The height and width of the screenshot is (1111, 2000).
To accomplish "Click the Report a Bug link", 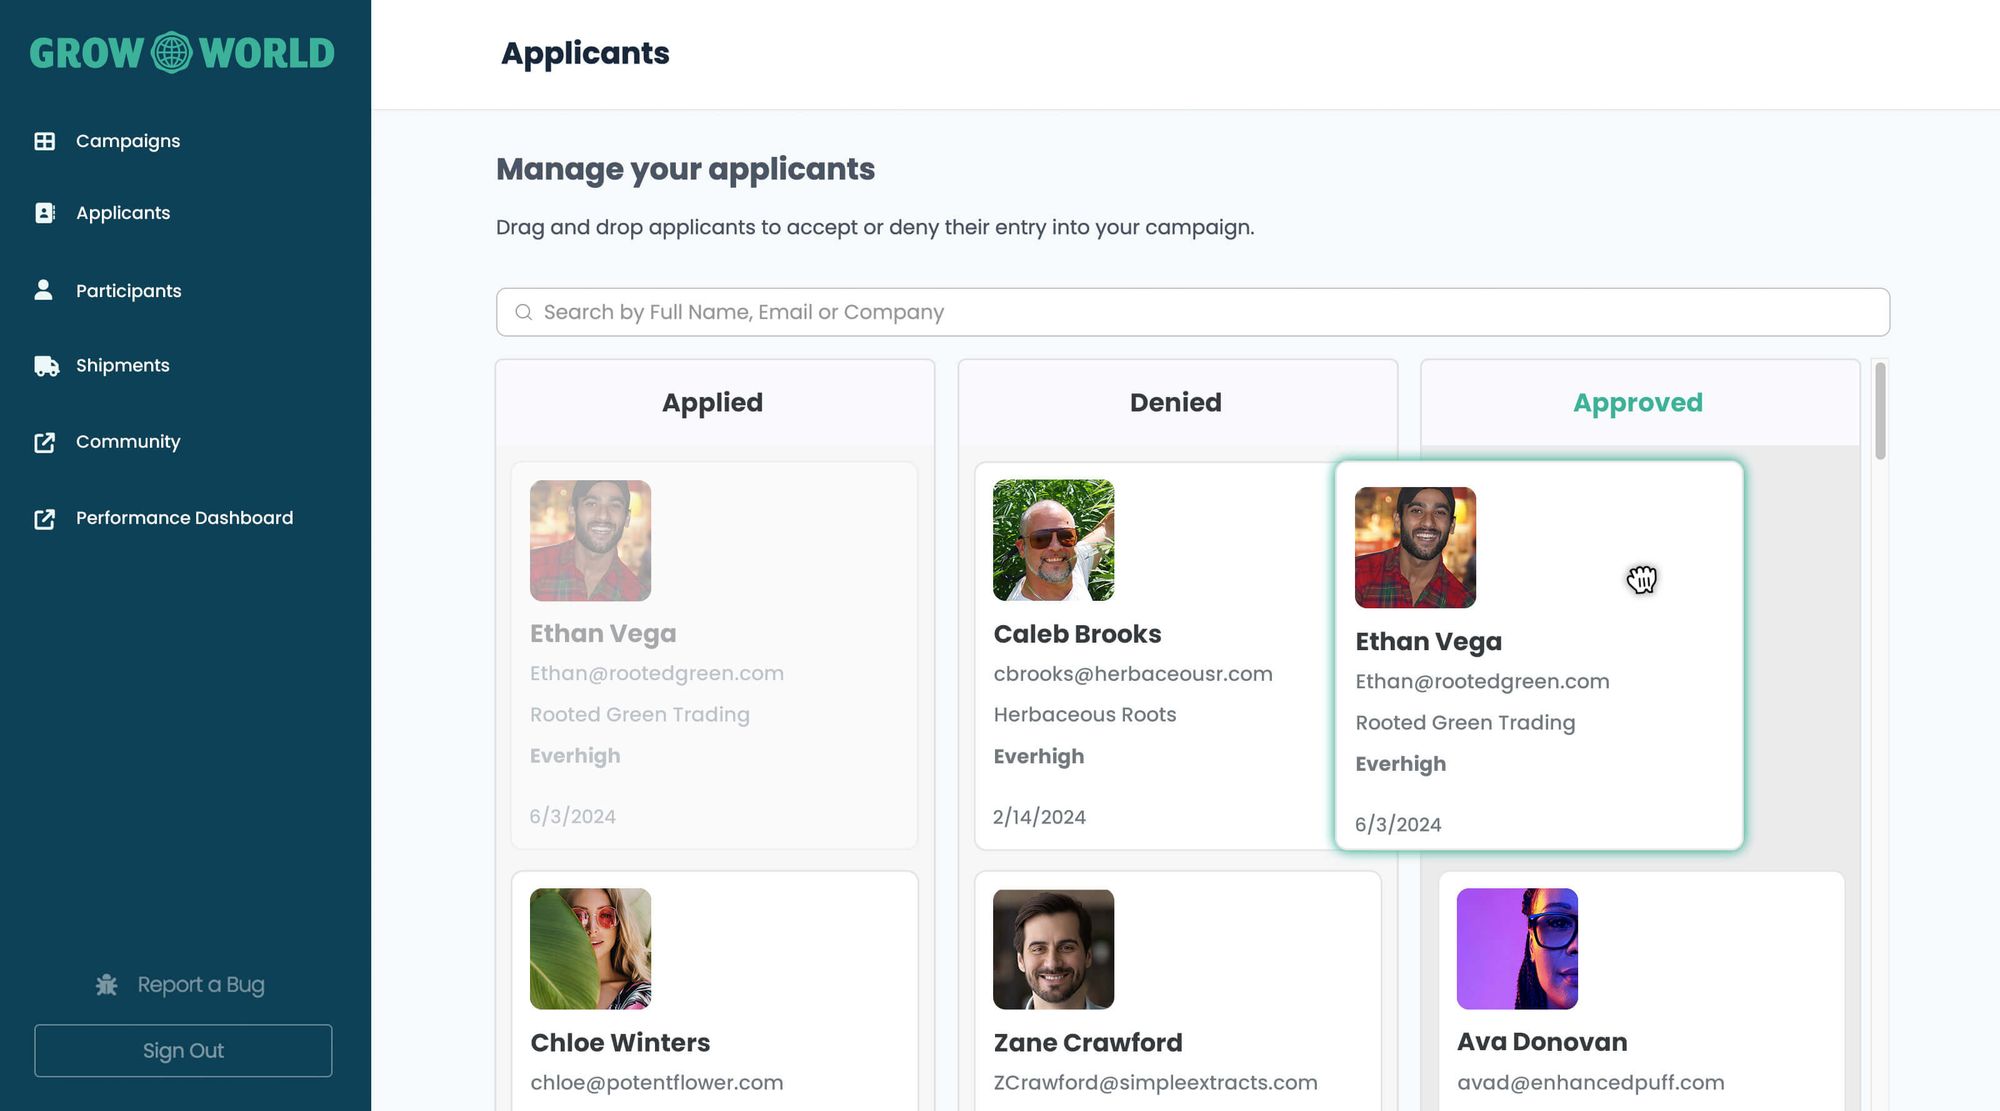I will point(200,985).
